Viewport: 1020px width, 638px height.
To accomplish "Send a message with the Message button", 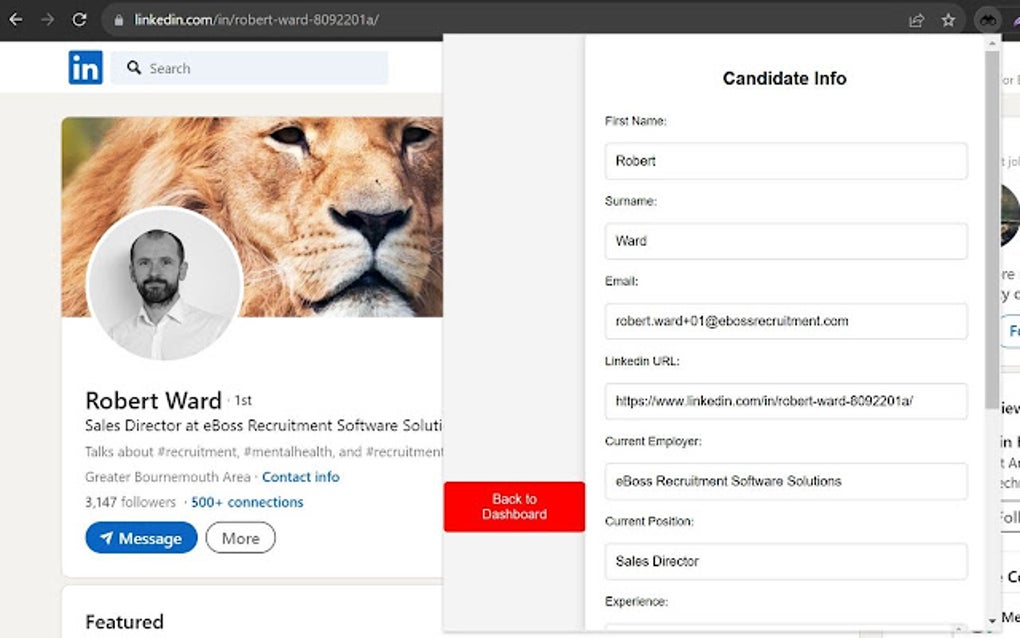I will pyautogui.click(x=141, y=538).
